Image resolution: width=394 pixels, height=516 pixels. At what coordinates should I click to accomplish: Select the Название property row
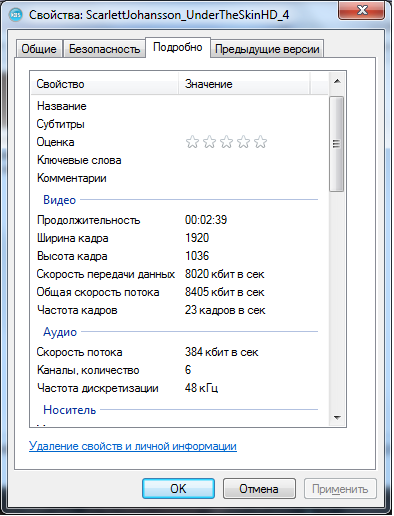pos(180,106)
